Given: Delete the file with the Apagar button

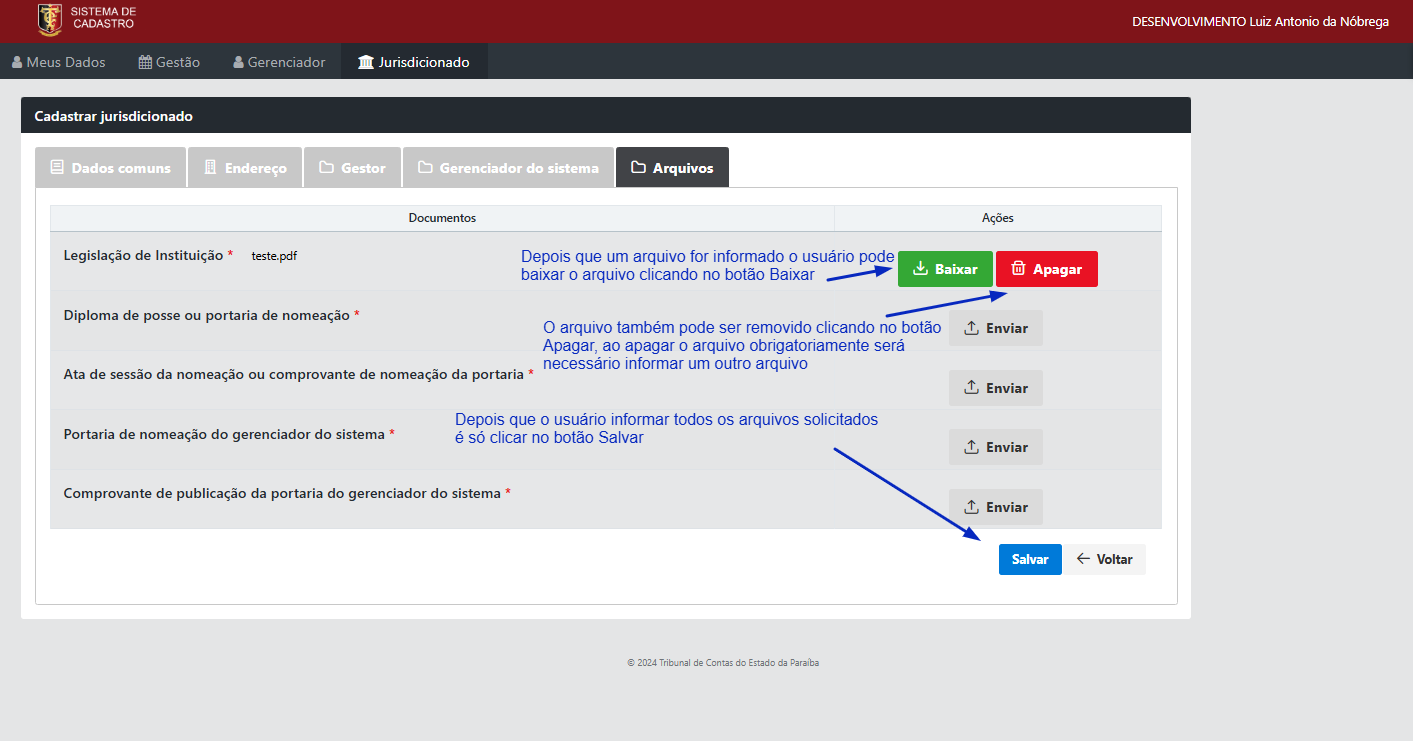Looking at the screenshot, I should coord(1047,269).
